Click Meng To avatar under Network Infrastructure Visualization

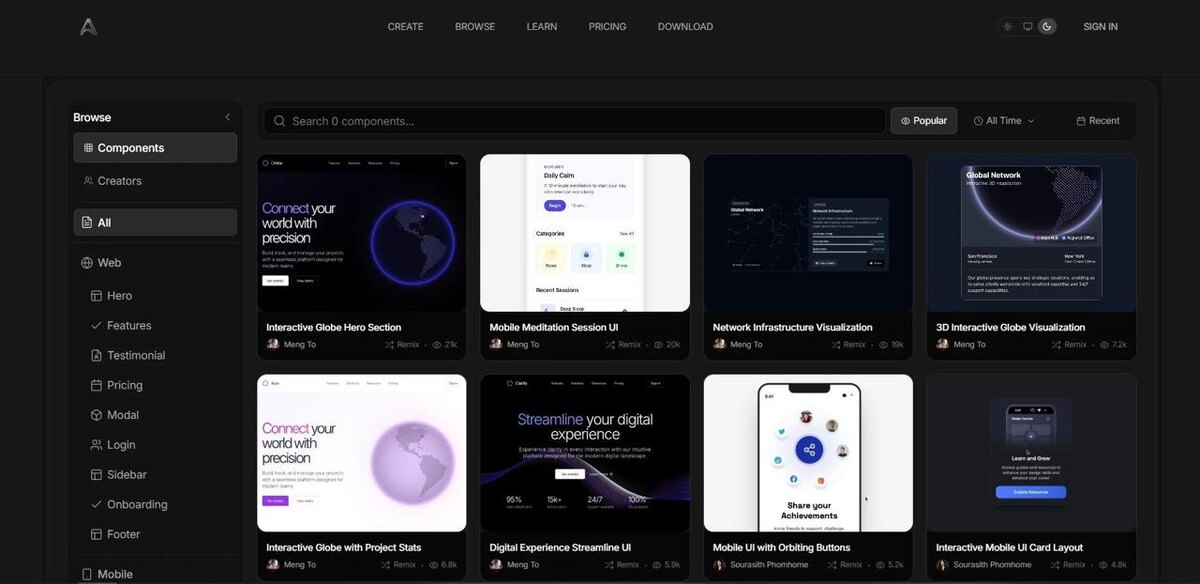(719, 345)
